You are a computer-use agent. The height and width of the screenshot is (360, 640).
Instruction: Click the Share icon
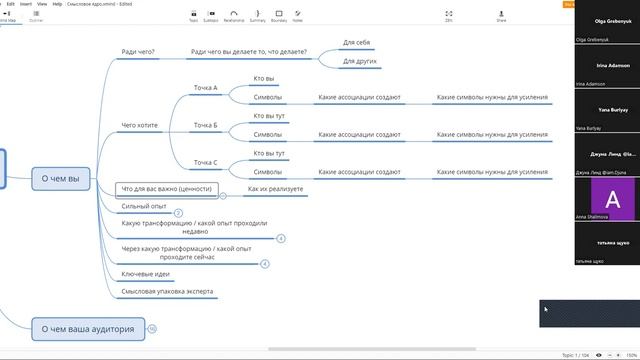pos(501,16)
